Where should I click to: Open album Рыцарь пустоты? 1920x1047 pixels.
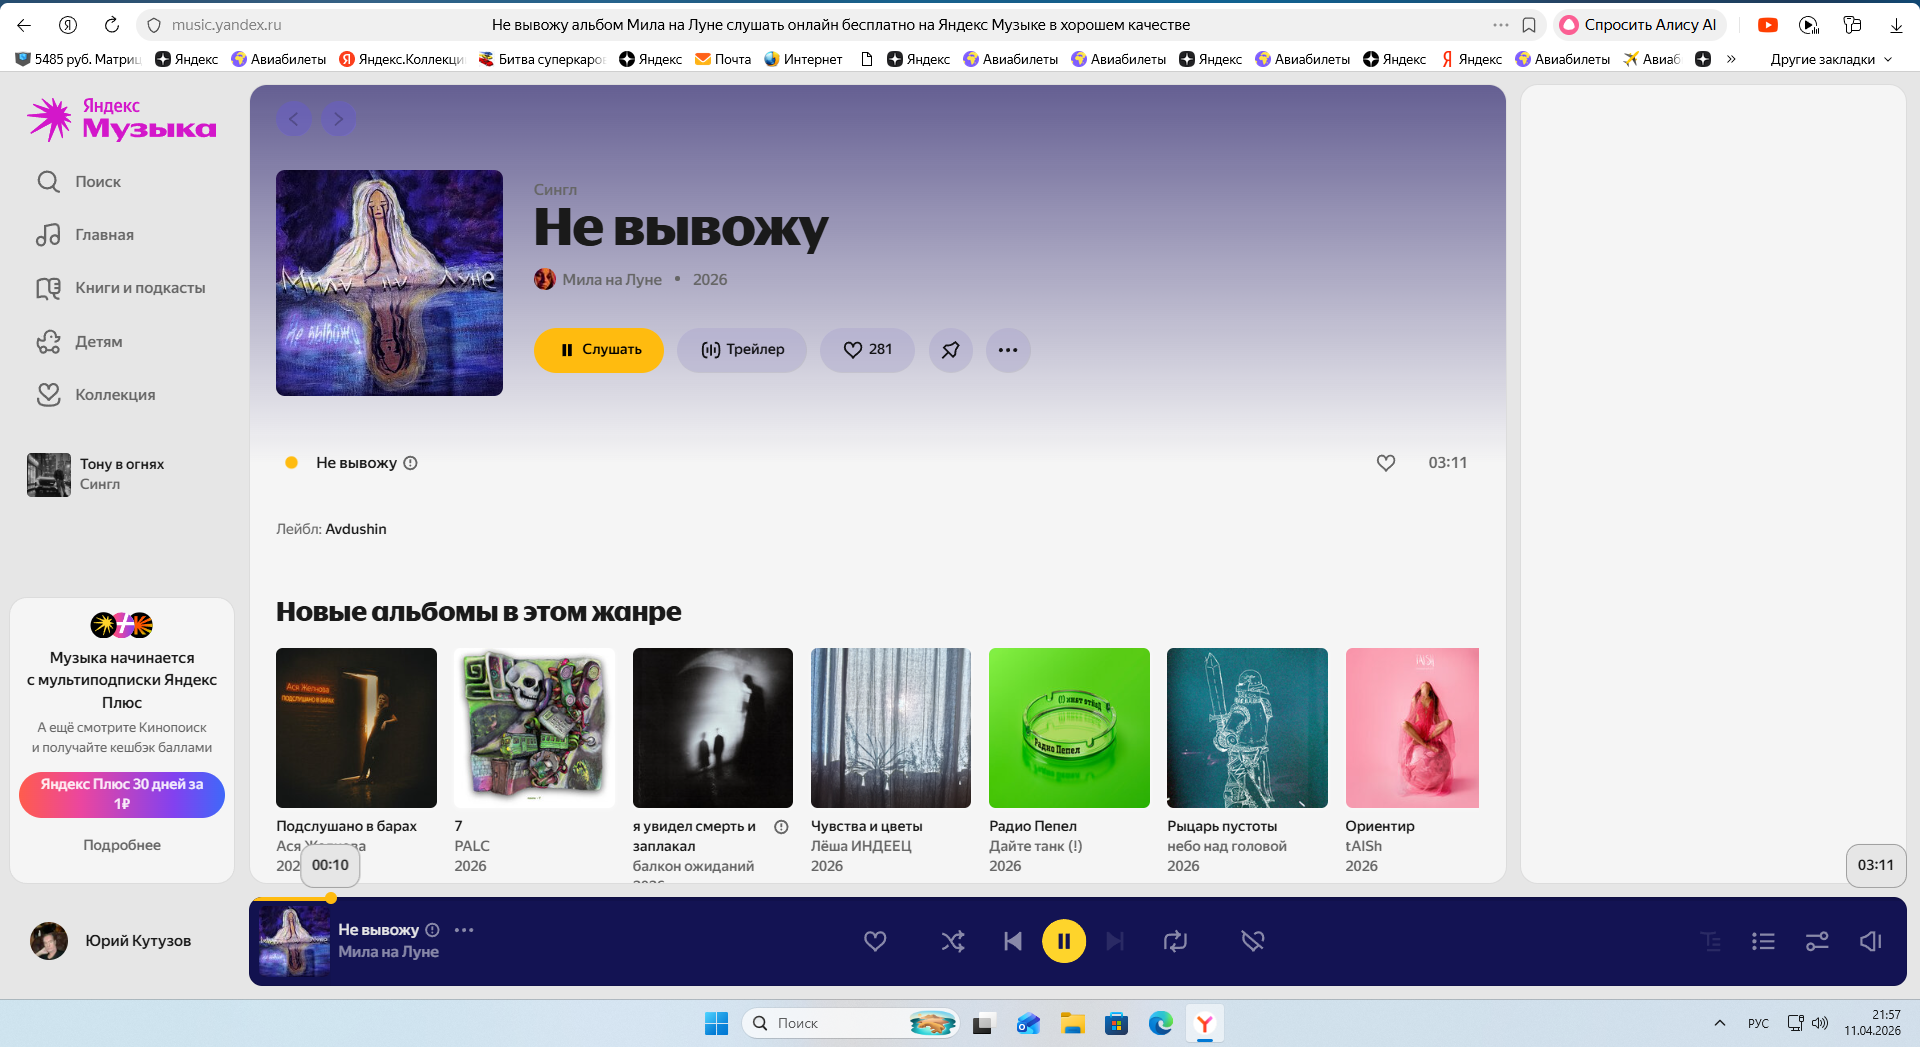1247,728
